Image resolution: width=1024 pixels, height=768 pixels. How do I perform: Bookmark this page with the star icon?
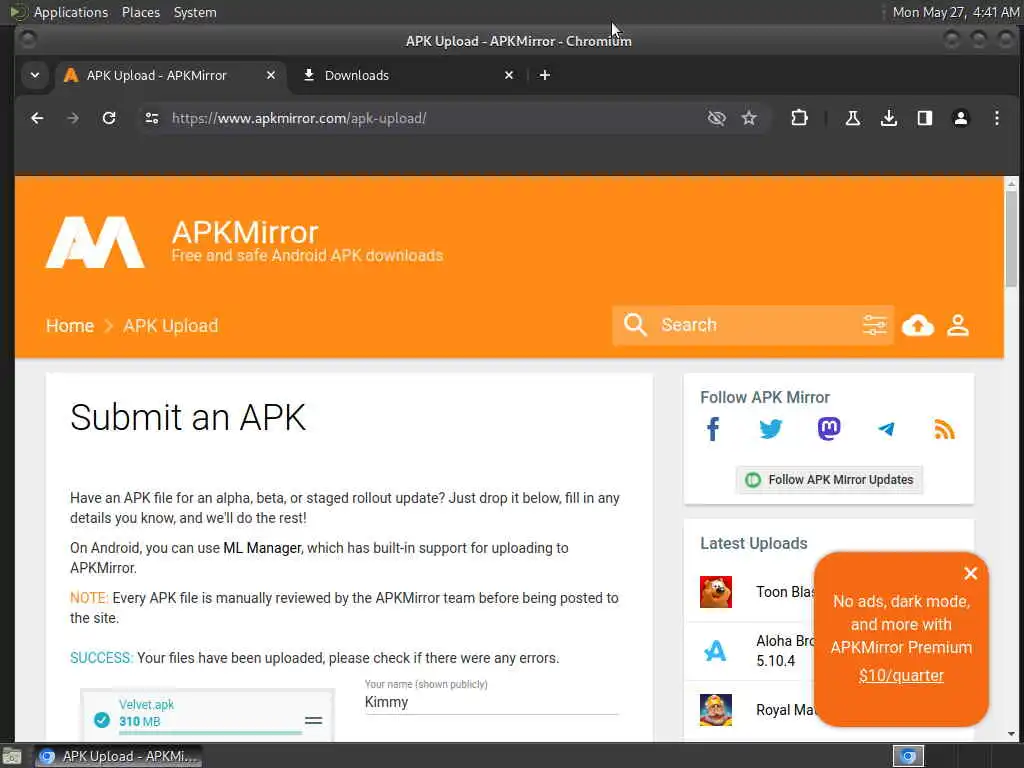[749, 118]
